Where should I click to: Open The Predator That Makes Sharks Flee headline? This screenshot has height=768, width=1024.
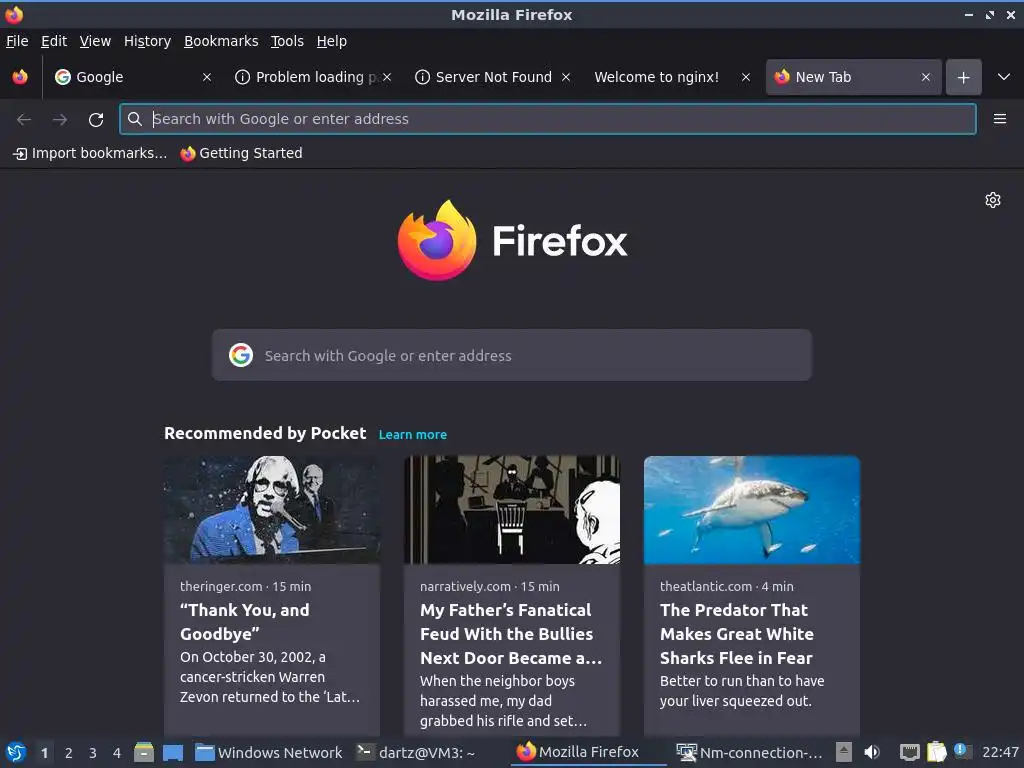coord(737,633)
